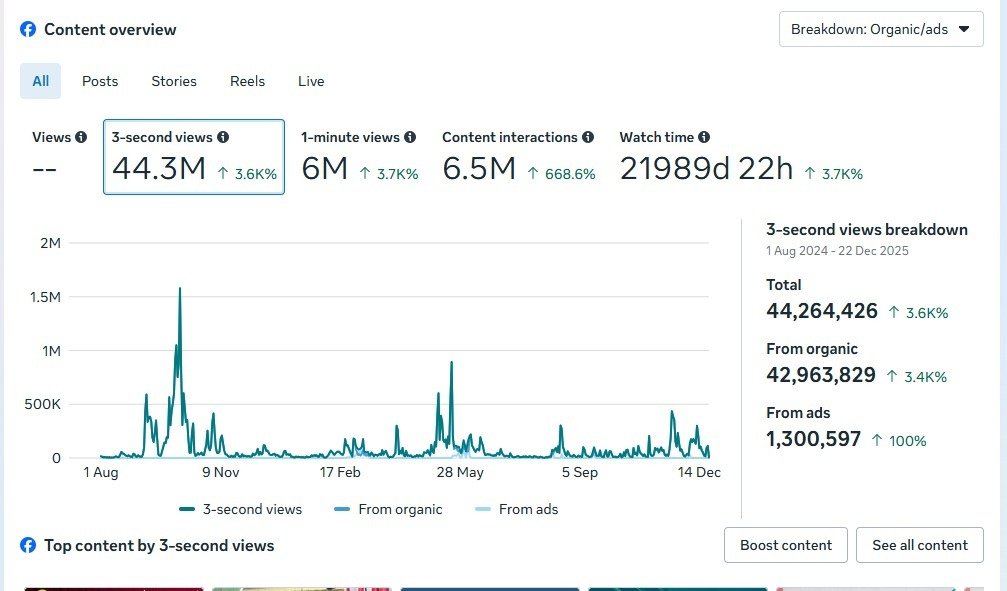Switch to the Reels tab
The width and height of the screenshot is (1007, 591).
click(247, 81)
